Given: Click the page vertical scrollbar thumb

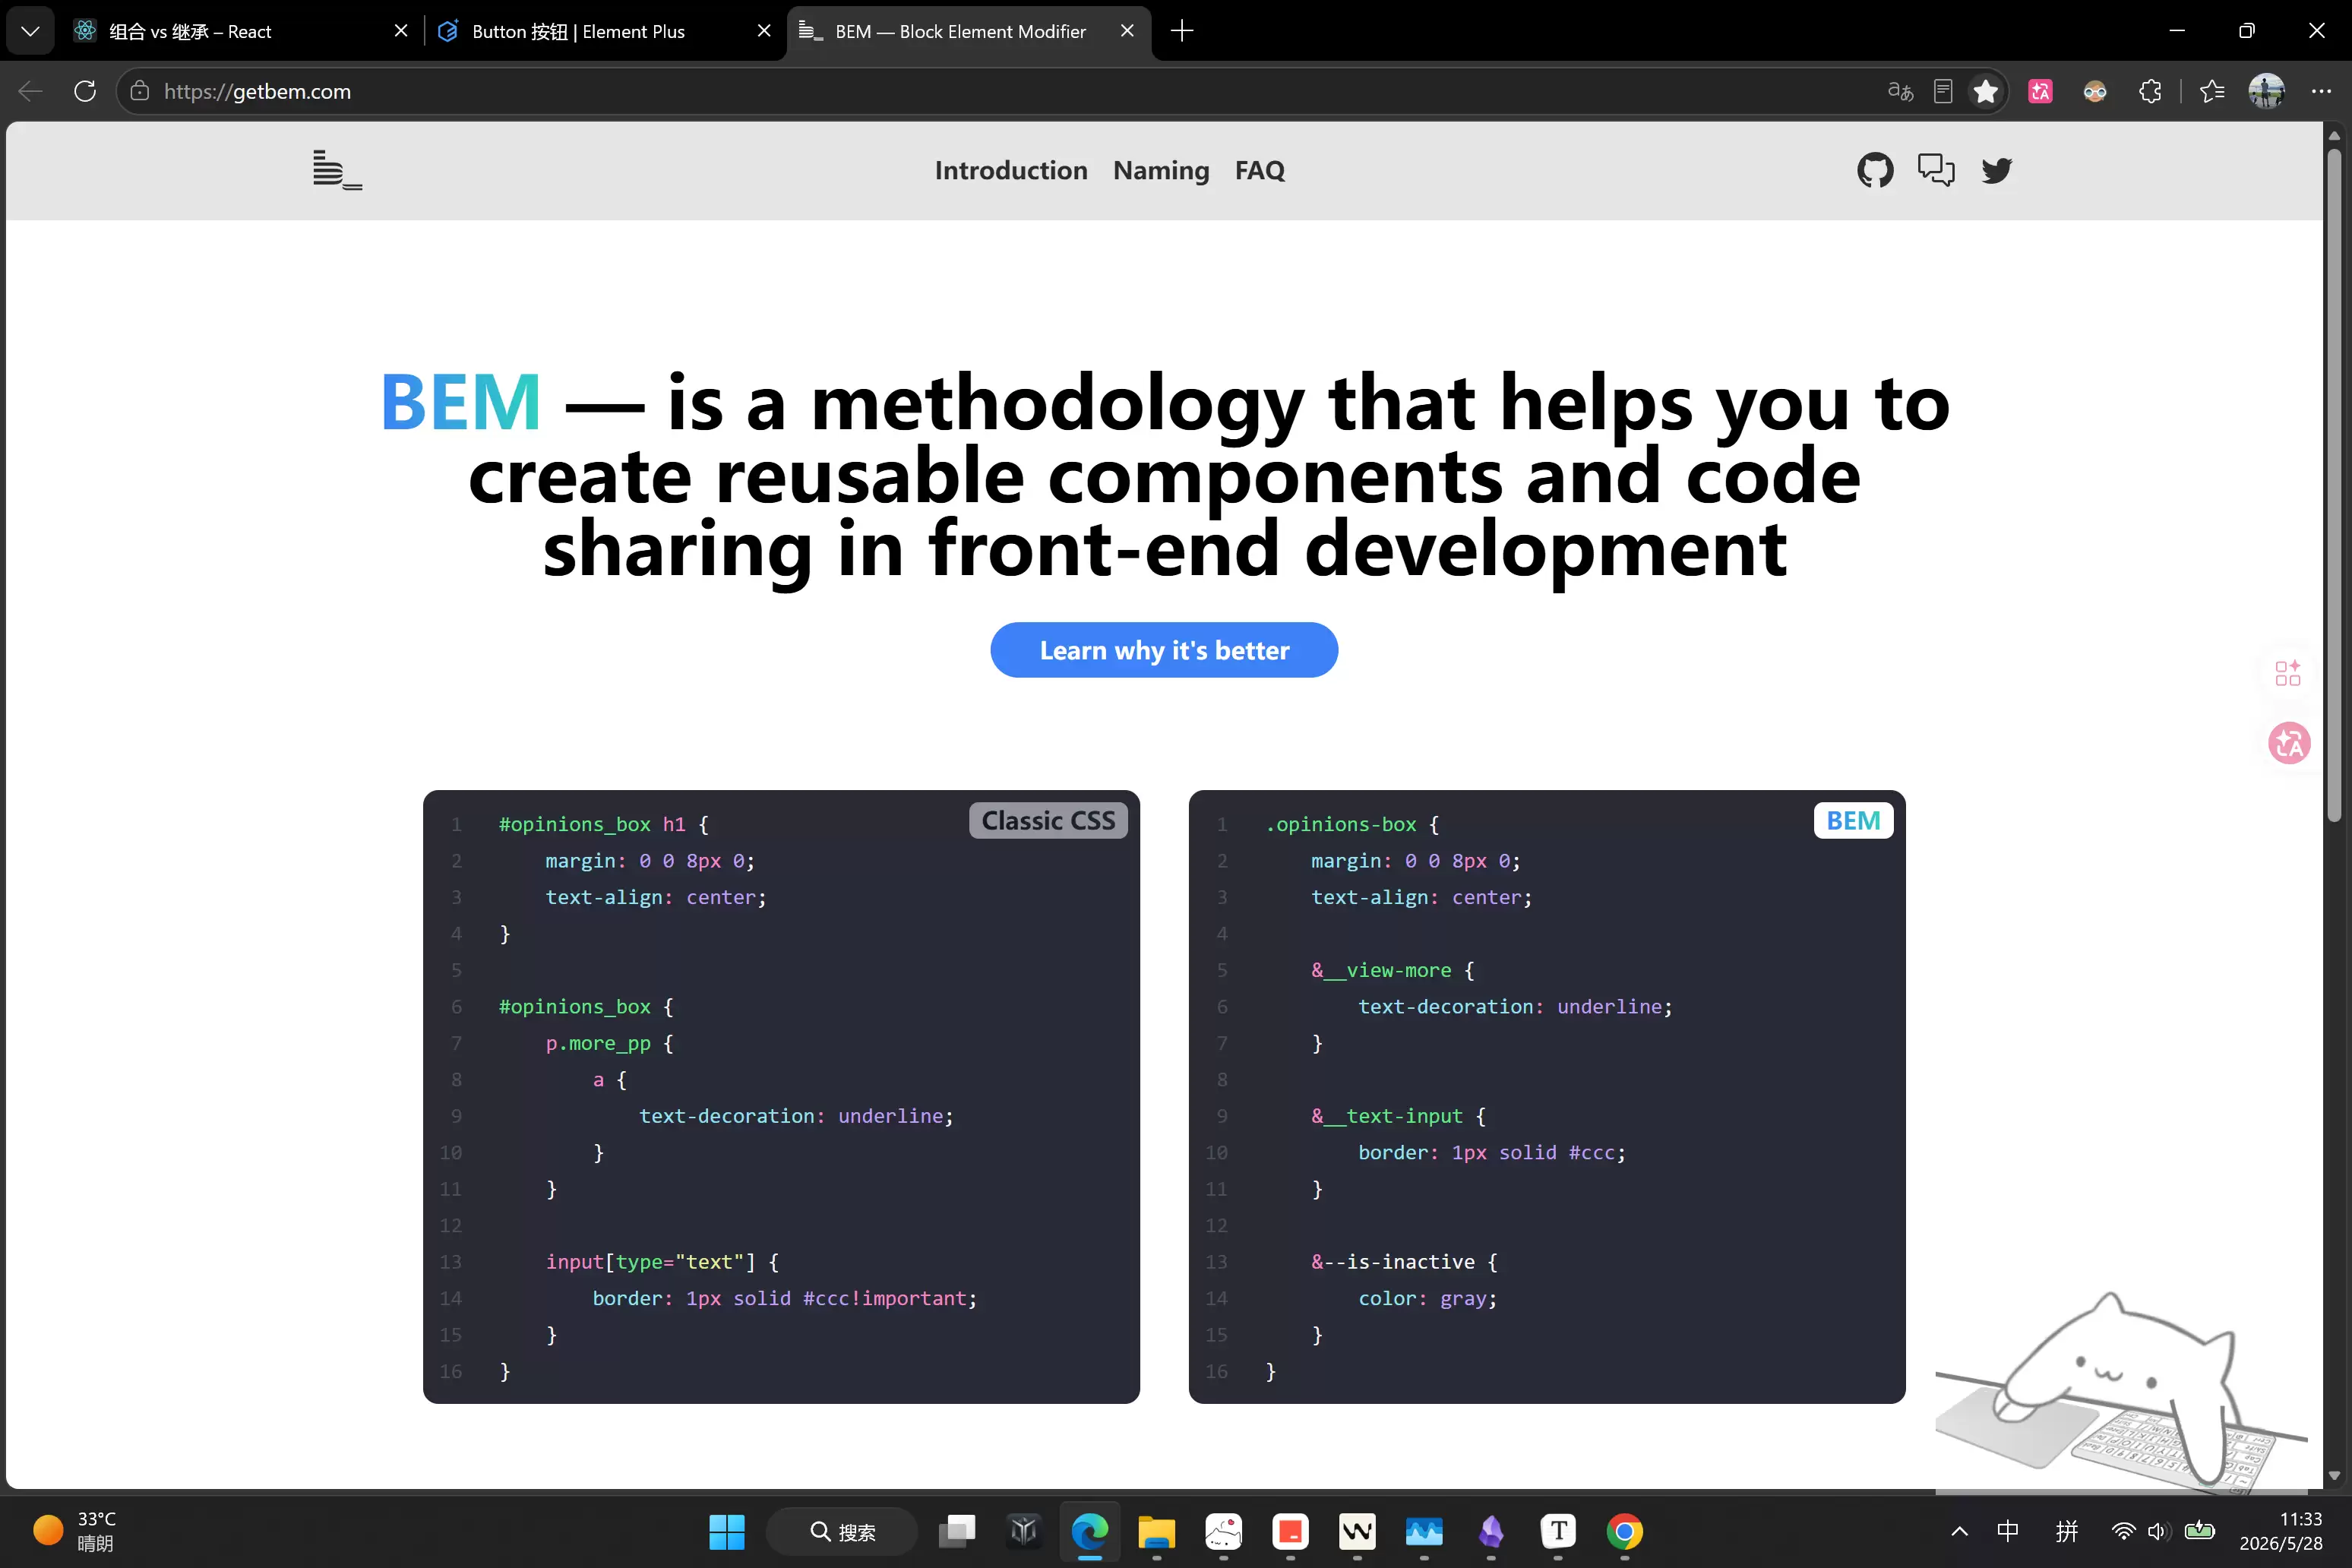Looking at the screenshot, I should [x=2334, y=485].
